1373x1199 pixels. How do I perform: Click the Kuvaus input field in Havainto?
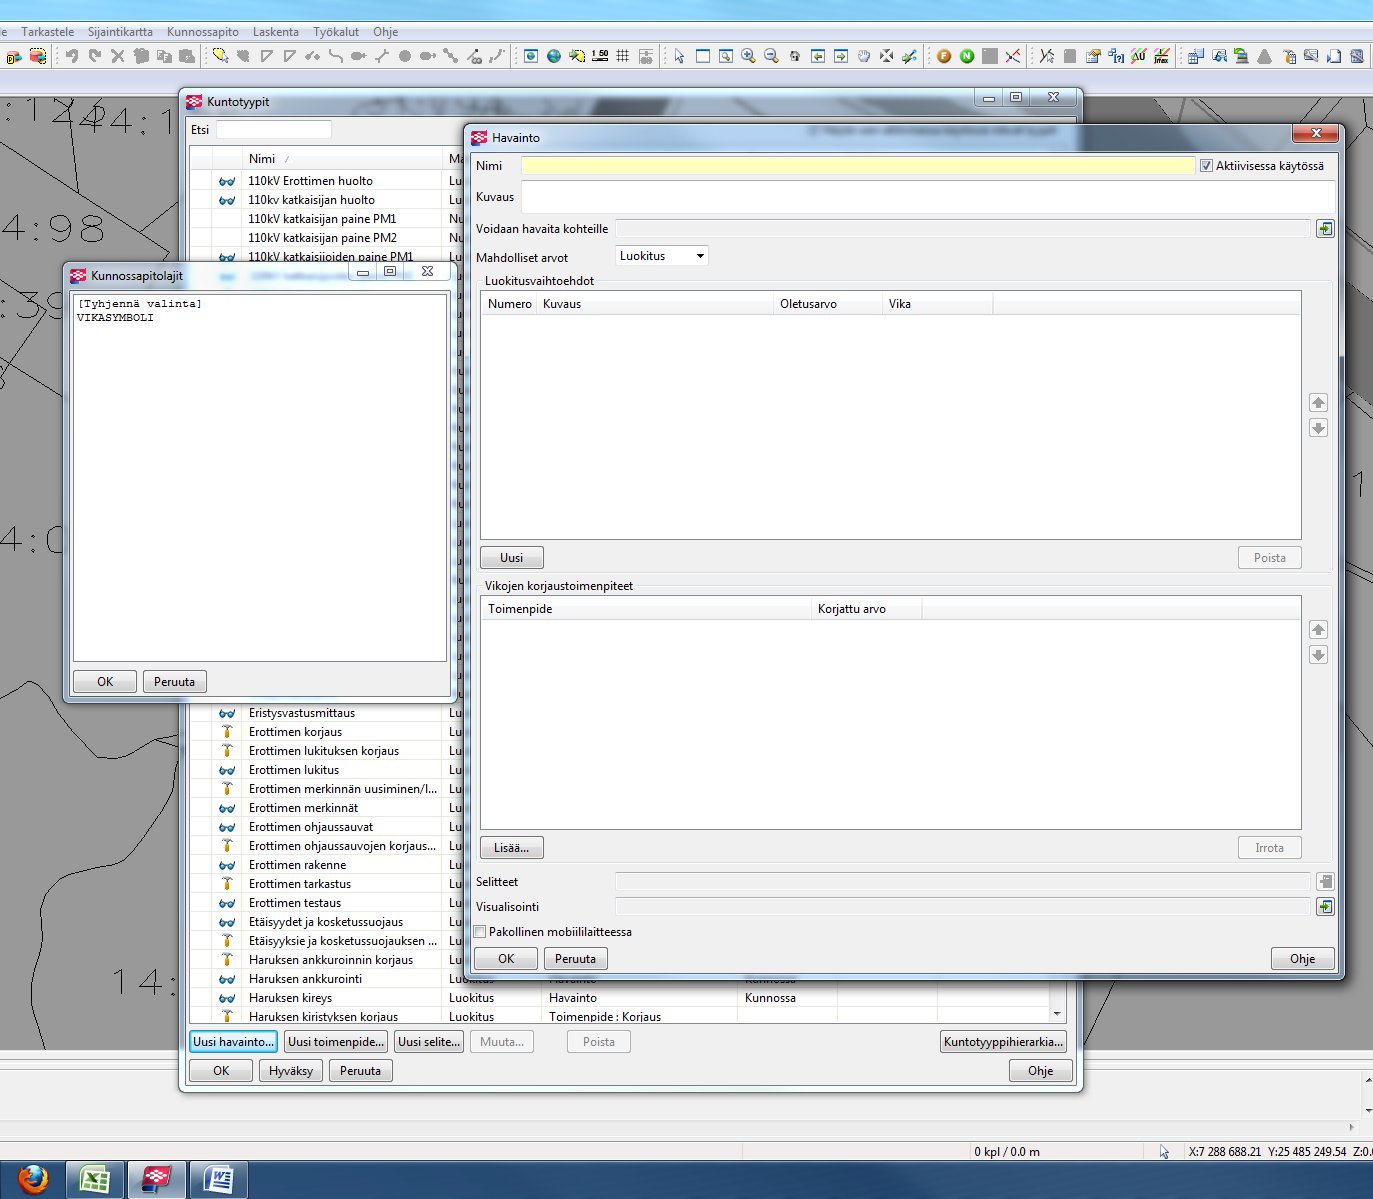pos(928,197)
